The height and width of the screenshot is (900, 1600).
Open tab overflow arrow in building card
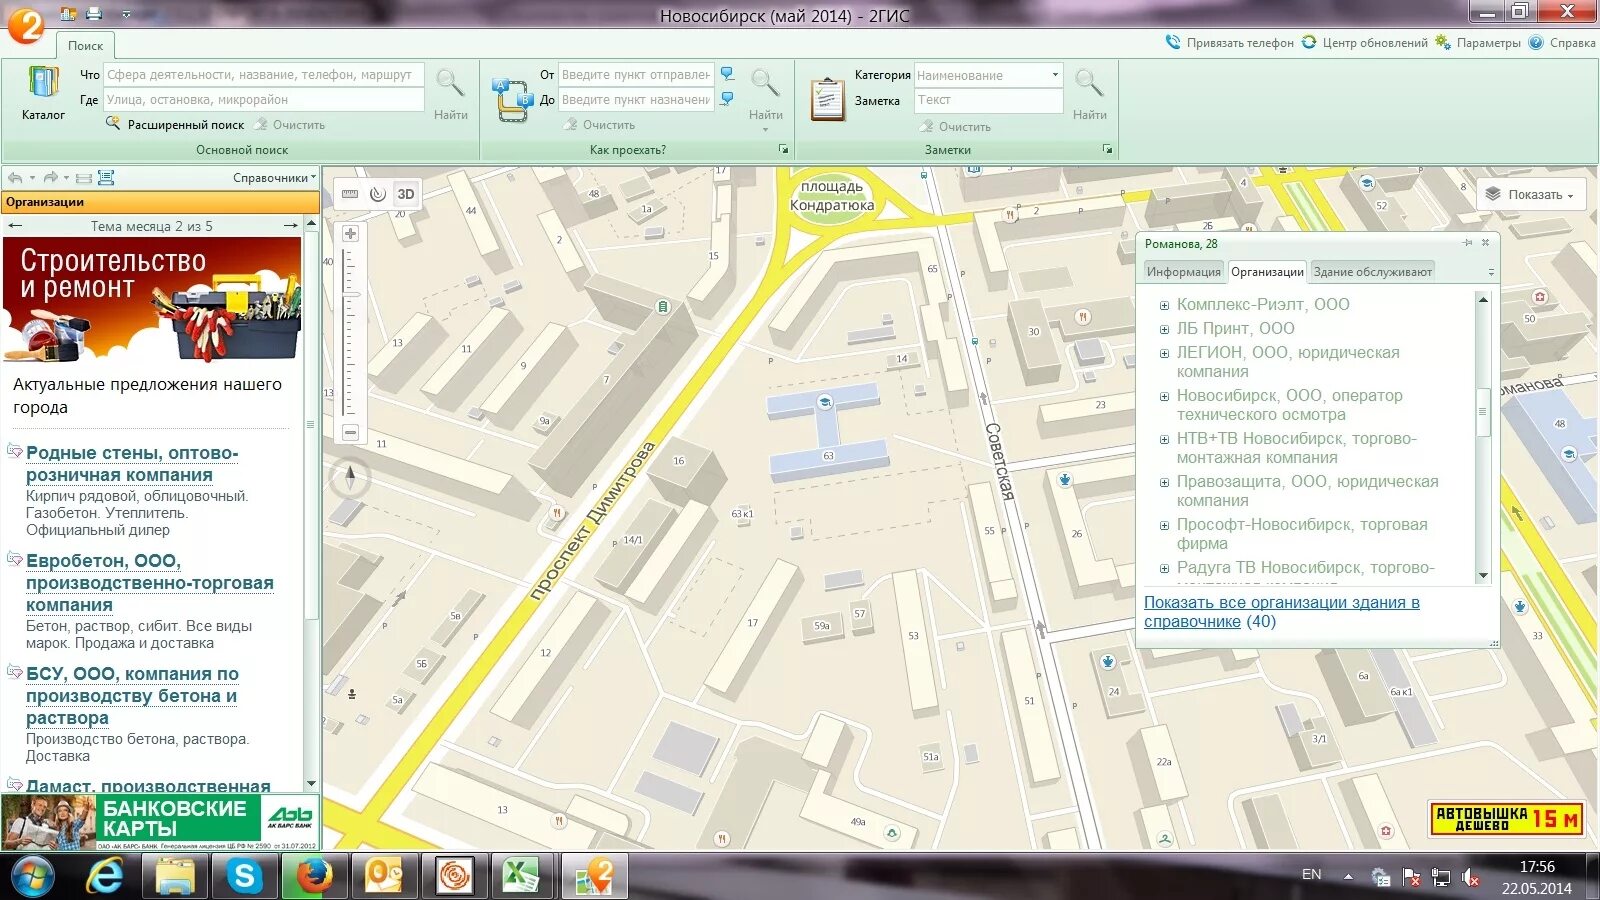click(1490, 272)
